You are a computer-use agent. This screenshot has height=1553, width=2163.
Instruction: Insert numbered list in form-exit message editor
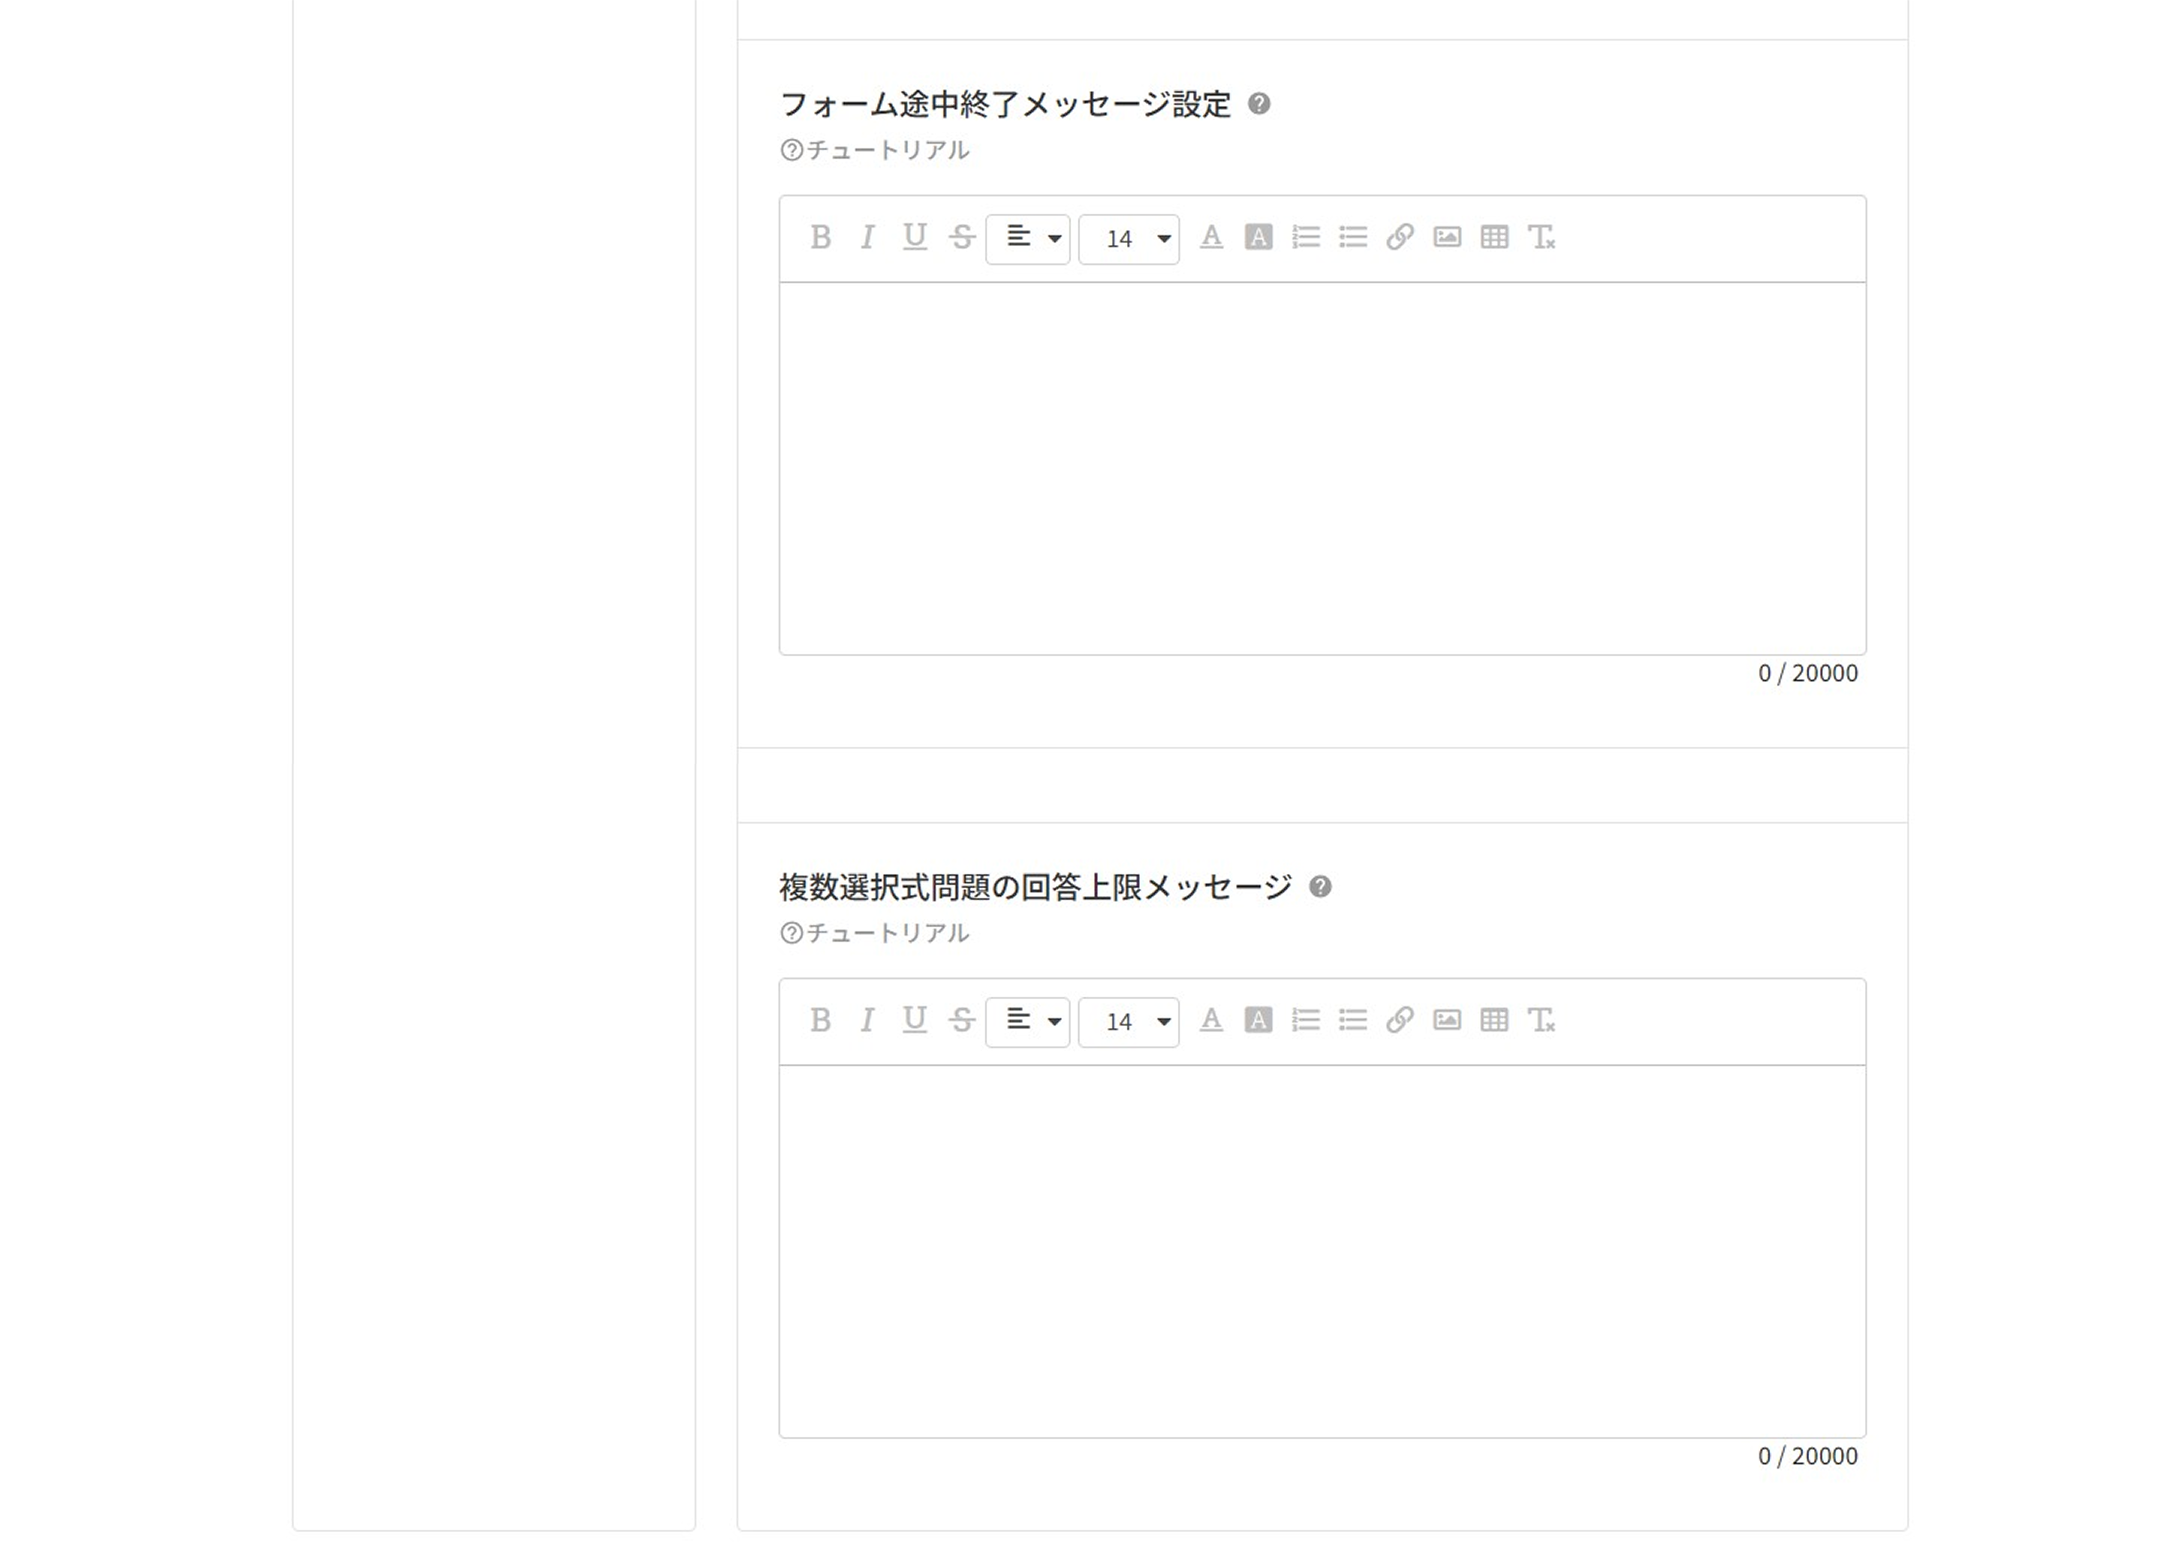(x=1305, y=238)
